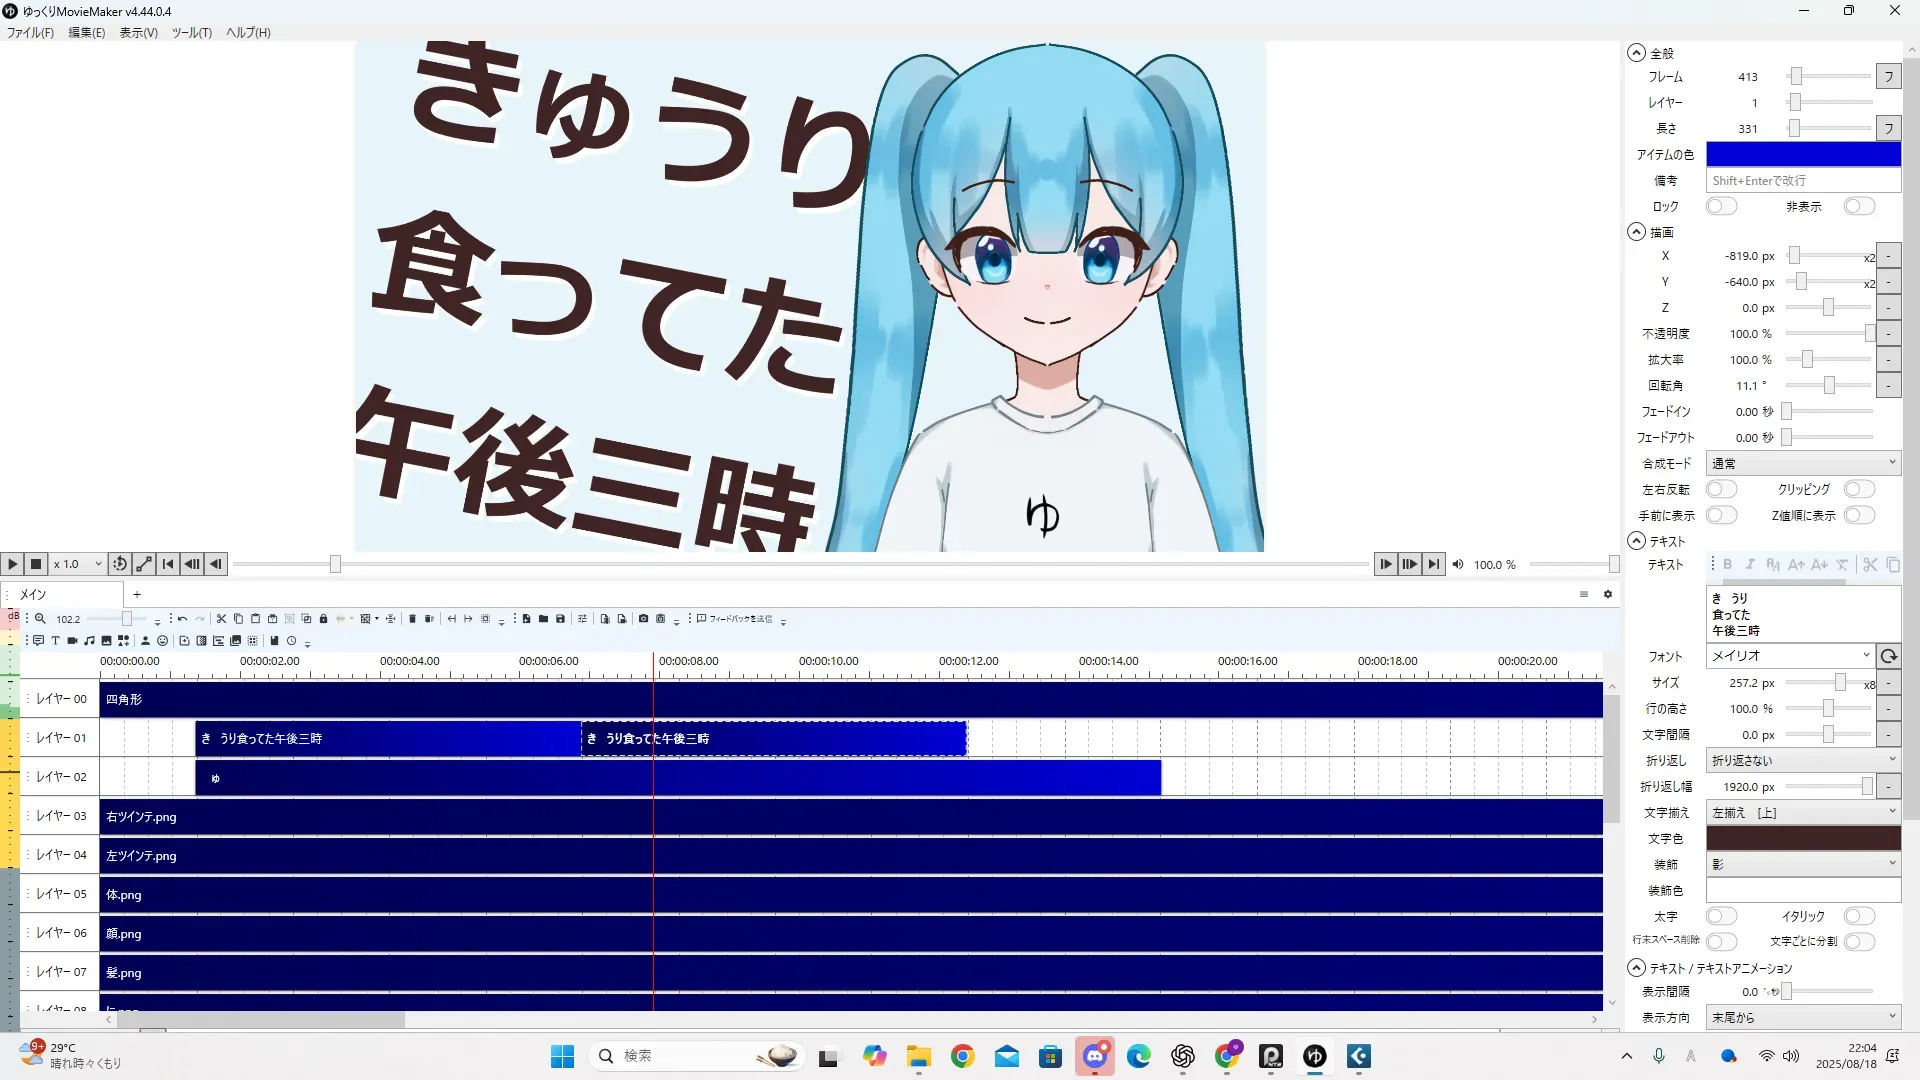Click the lock icon in timeline toolbar

323,619
